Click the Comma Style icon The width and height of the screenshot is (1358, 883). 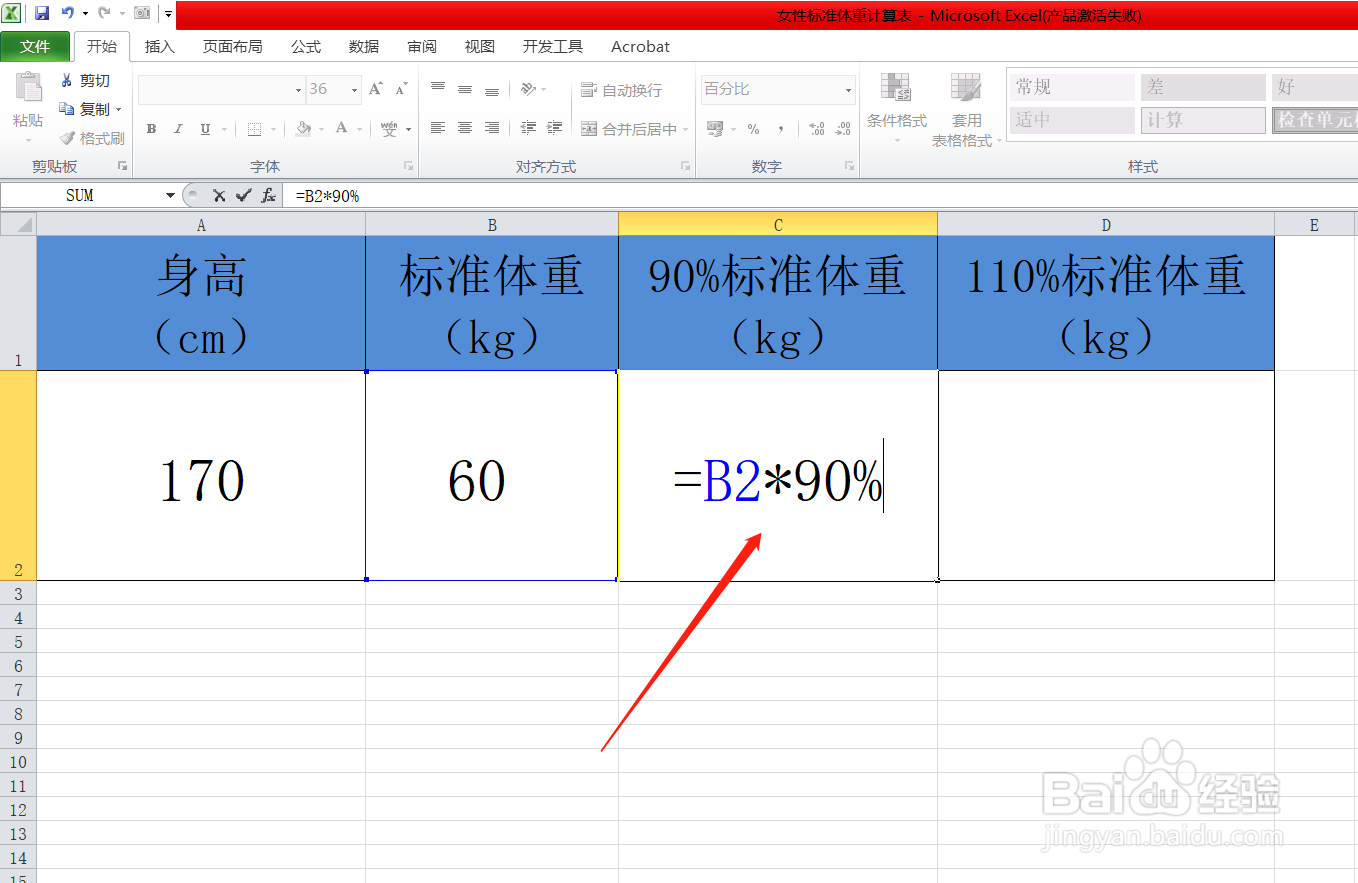[780, 129]
